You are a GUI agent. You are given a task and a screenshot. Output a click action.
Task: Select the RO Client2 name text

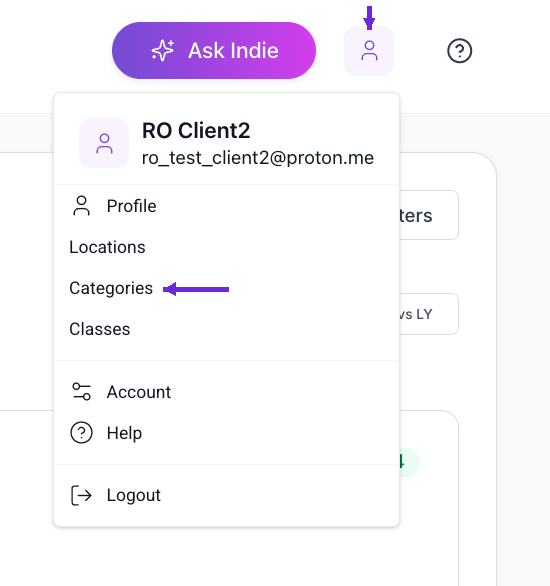(x=196, y=130)
